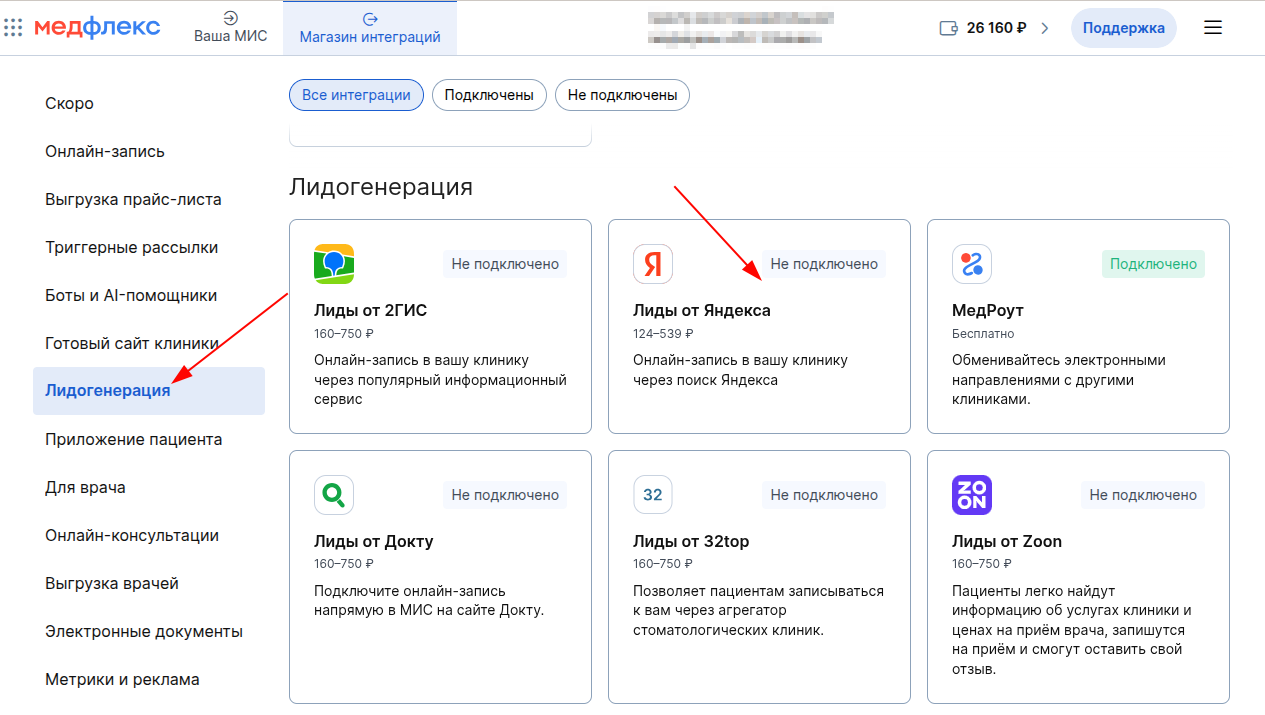Click the wallet icon near balance
Image resolution: width=1265 pixels, height=715 pixels.
click(x=949, y=28)
